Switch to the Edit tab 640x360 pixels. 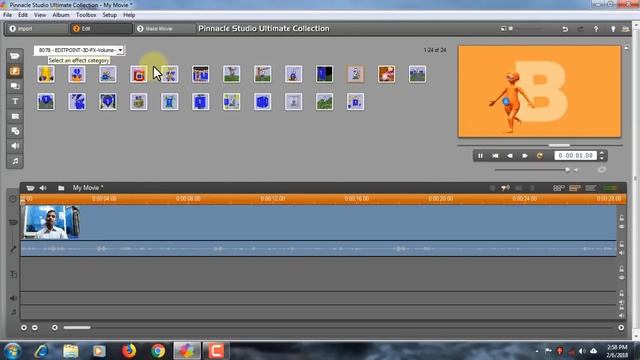(x=101, y=29)
